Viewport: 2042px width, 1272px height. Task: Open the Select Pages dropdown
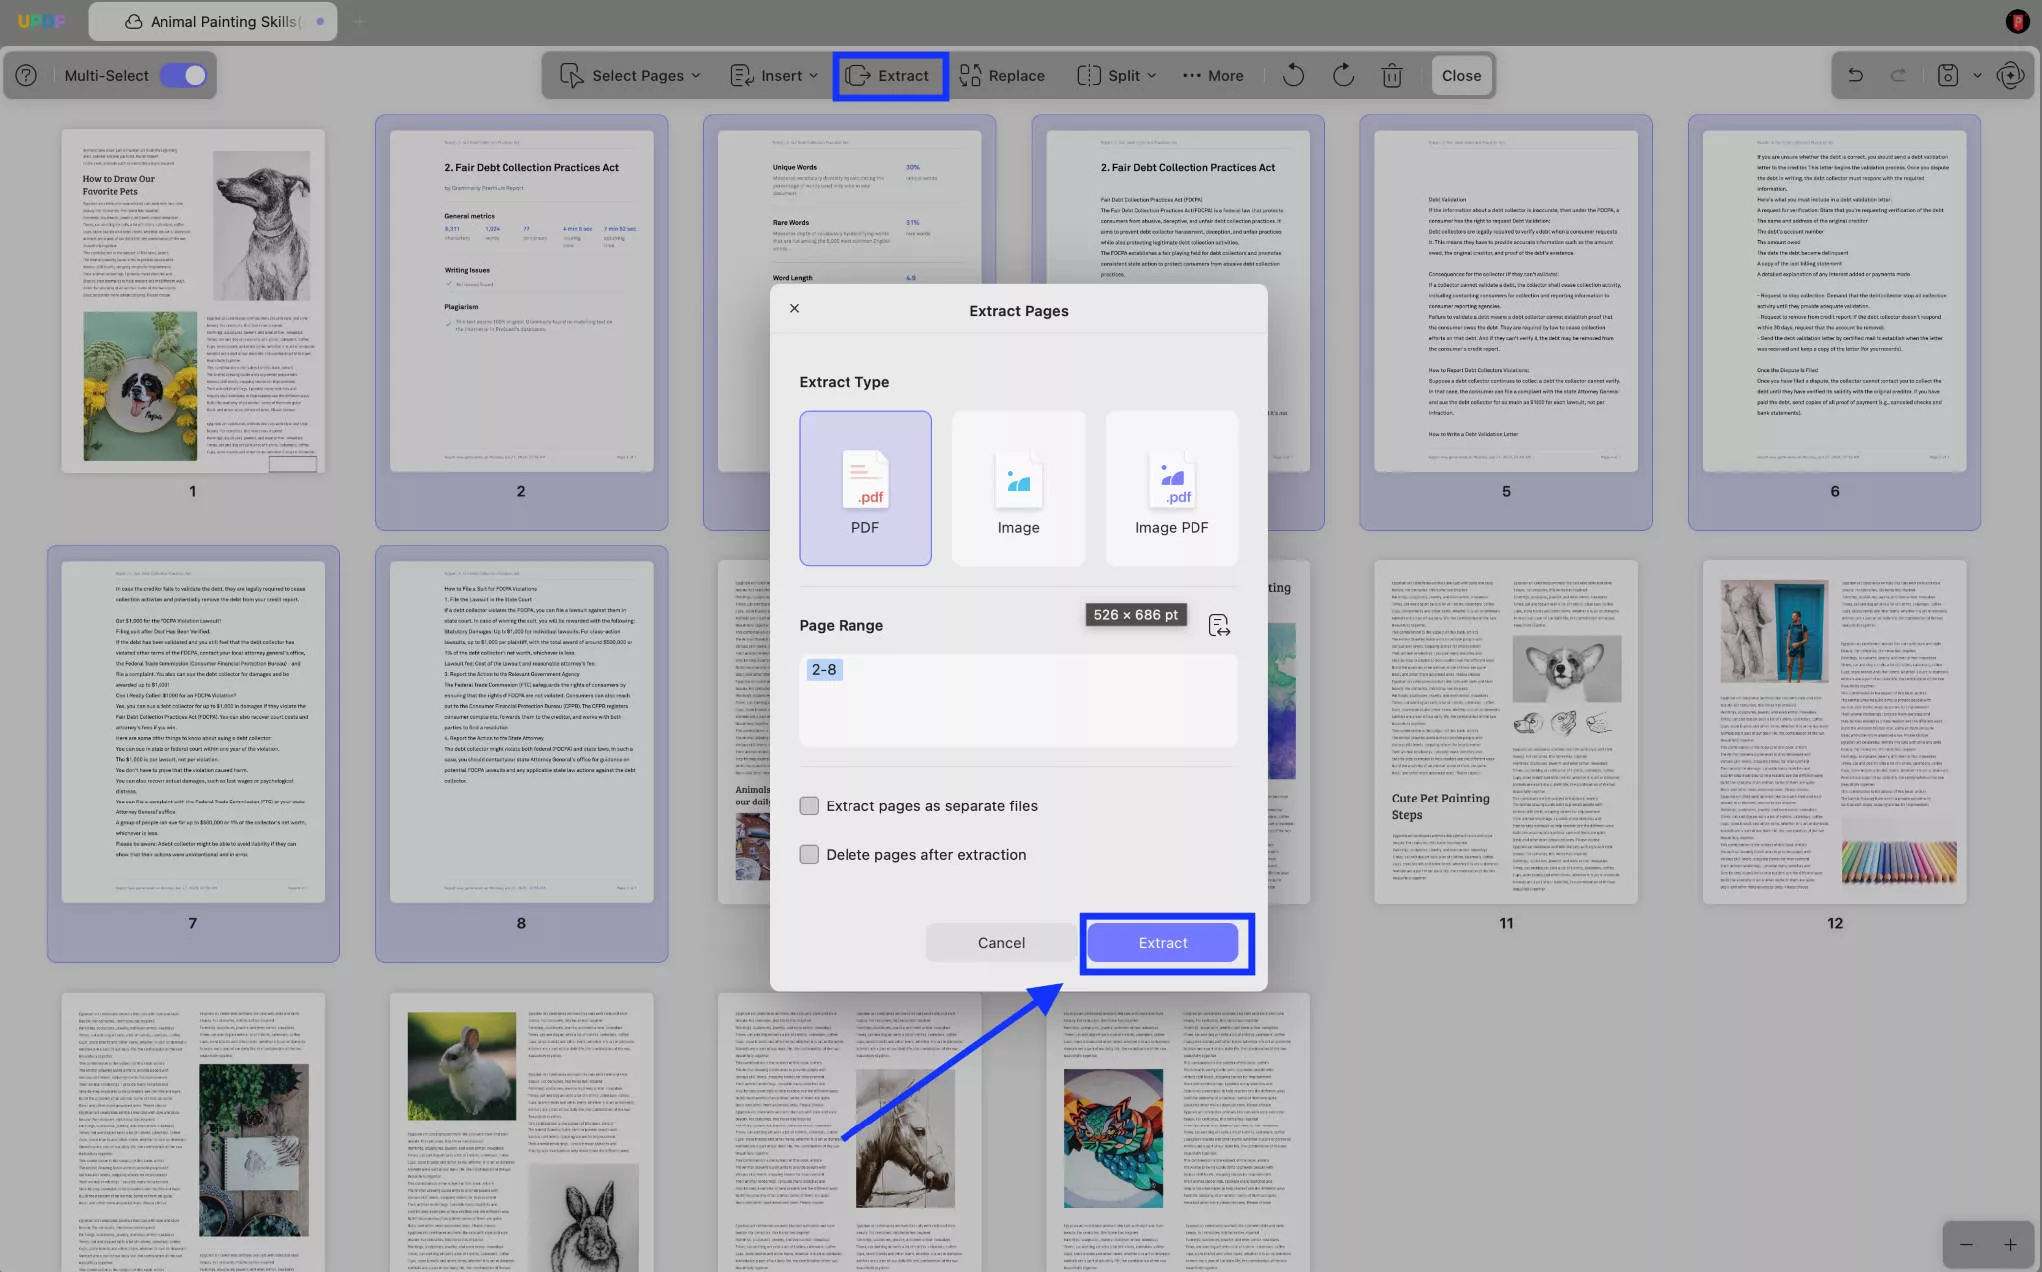[630, 75]
